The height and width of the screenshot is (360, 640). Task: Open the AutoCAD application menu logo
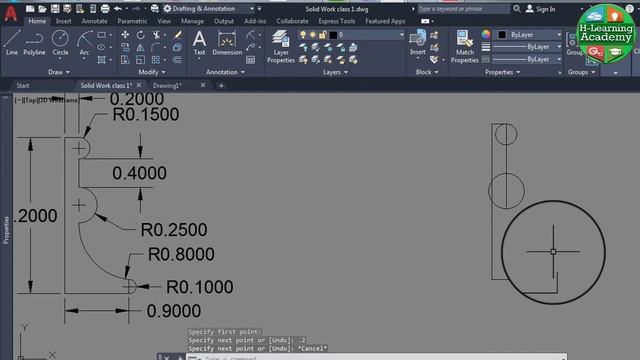[x=11, y=13]
